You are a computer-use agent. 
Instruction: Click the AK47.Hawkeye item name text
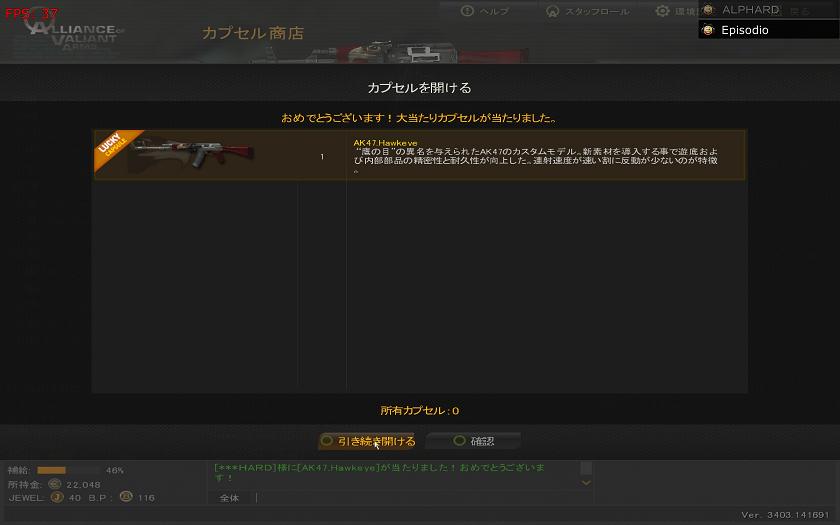tap(385, 142)
